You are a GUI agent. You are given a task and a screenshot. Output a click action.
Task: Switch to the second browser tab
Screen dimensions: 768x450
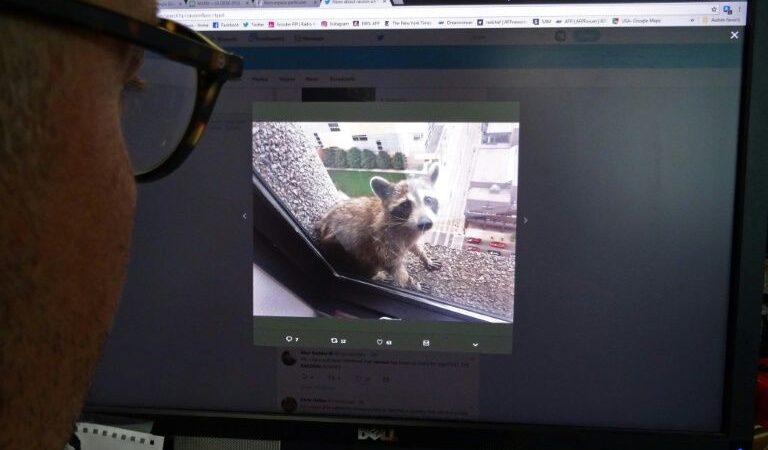pos(218,3)
